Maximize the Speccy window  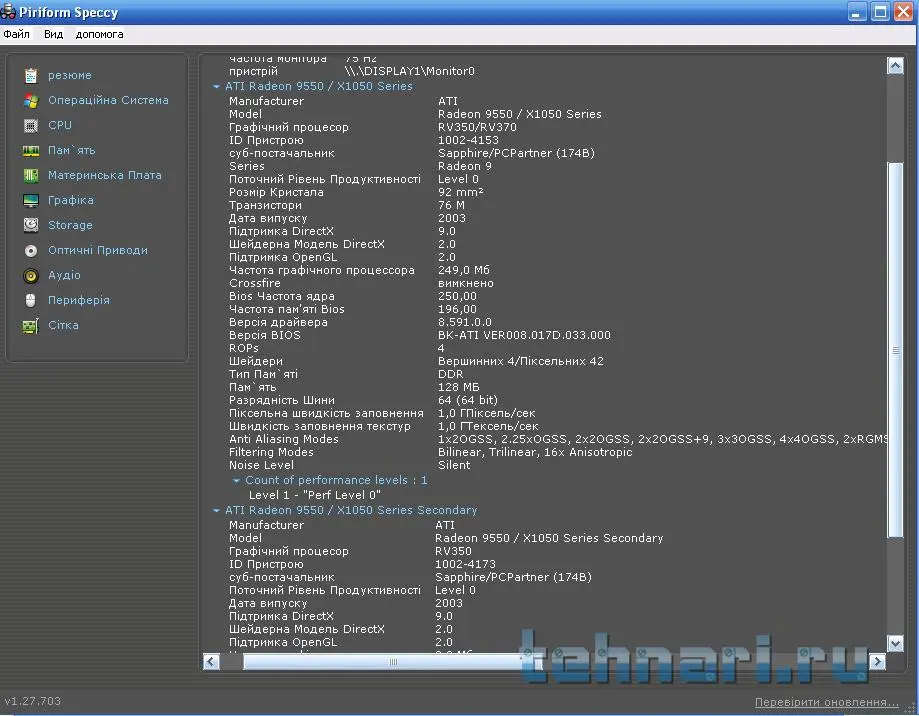tap(880, 12)
